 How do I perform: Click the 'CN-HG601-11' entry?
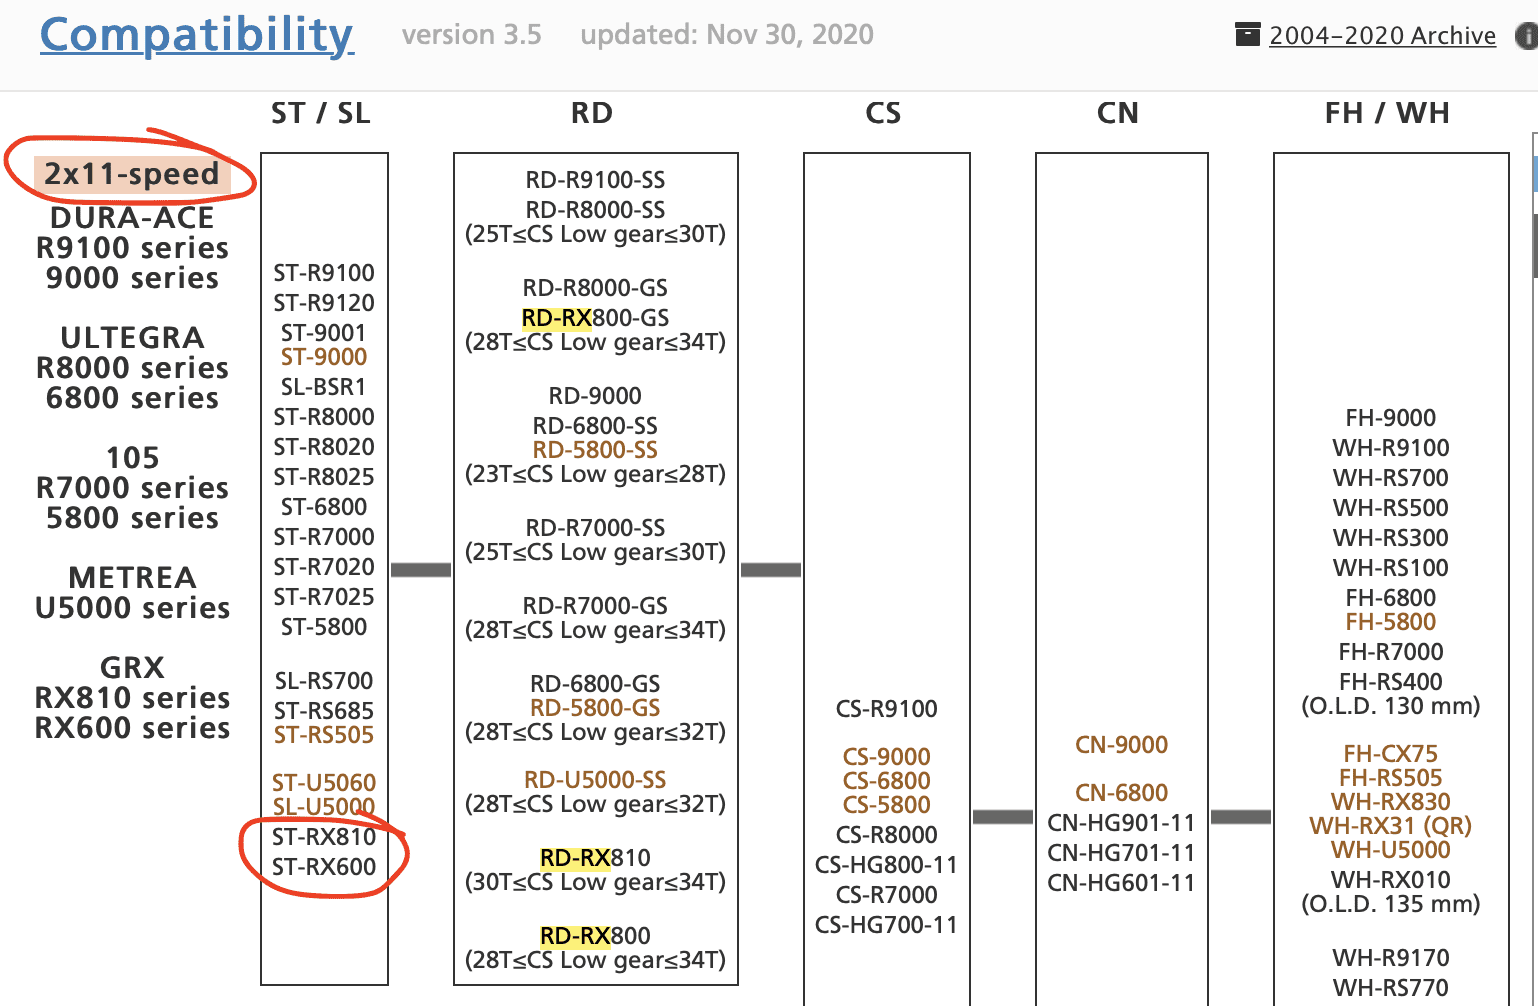(1122, 883)
